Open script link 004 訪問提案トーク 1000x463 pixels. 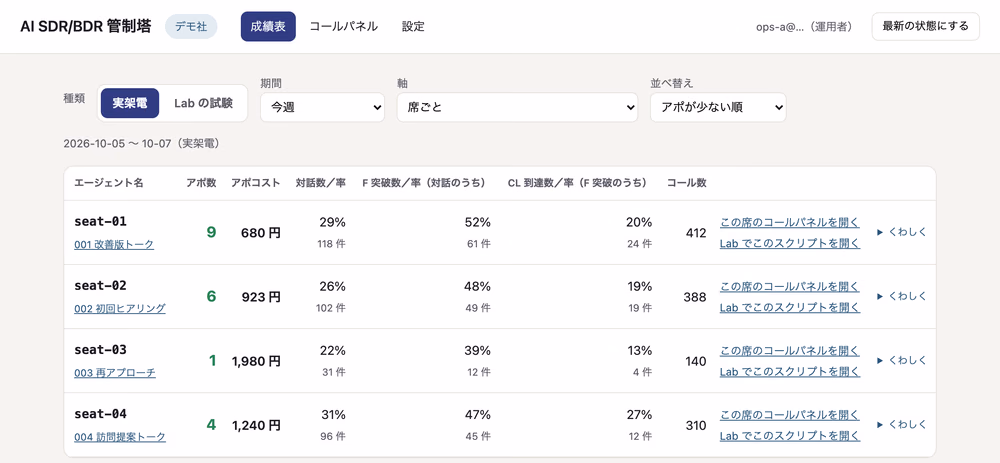click(120, 437)
